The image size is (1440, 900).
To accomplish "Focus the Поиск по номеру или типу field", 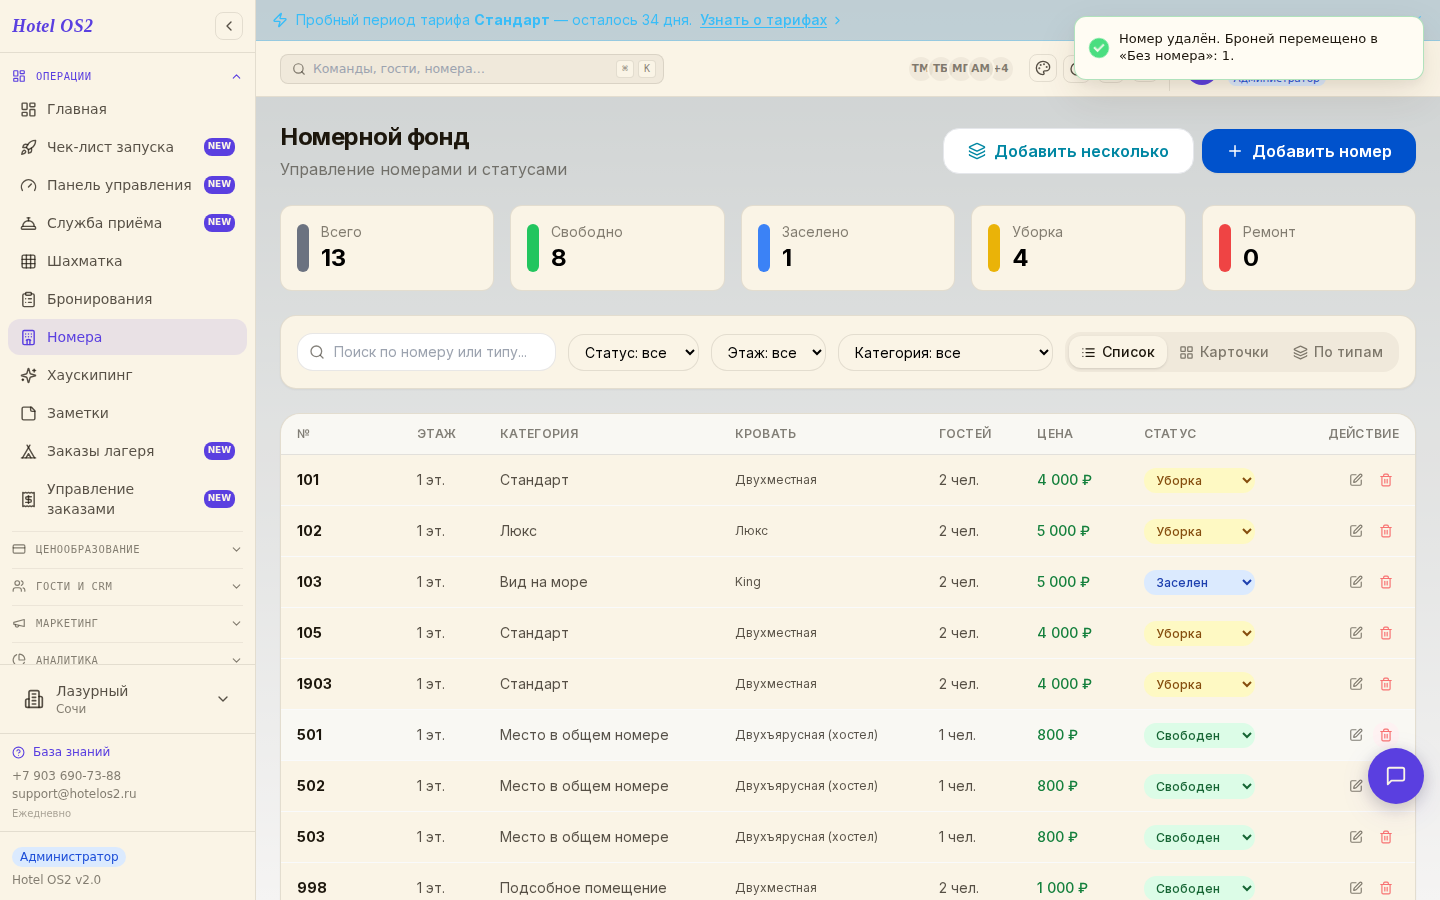I will 426,352.
